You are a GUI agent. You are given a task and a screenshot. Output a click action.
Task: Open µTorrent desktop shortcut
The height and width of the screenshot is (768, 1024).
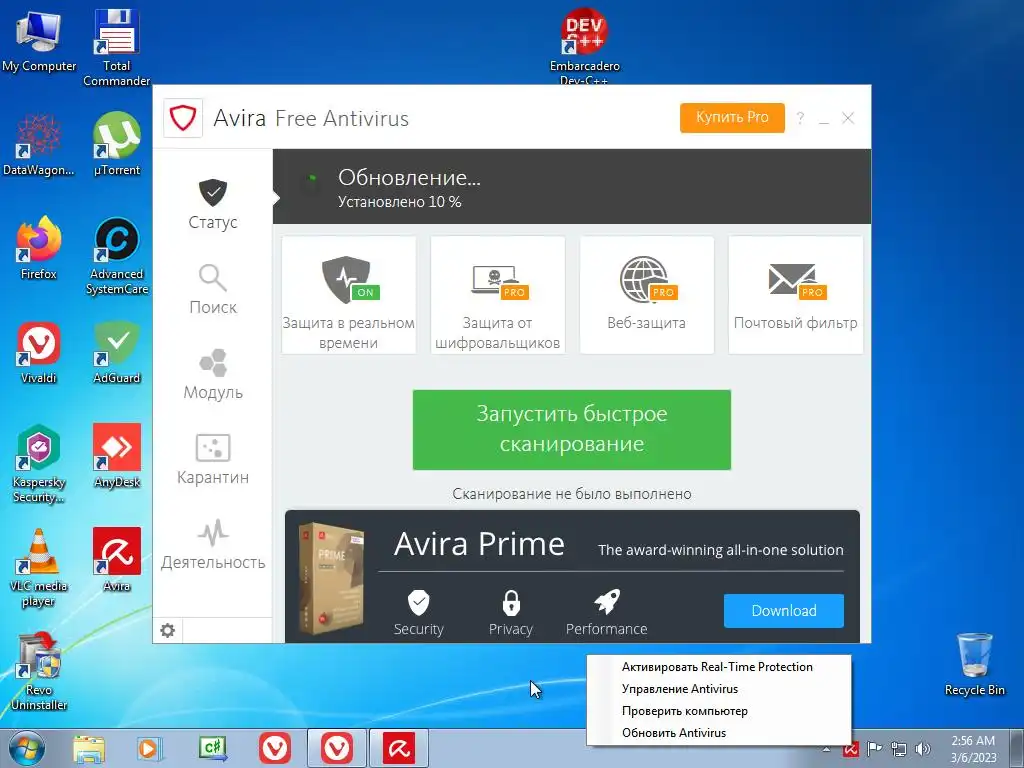click(116, 145)
